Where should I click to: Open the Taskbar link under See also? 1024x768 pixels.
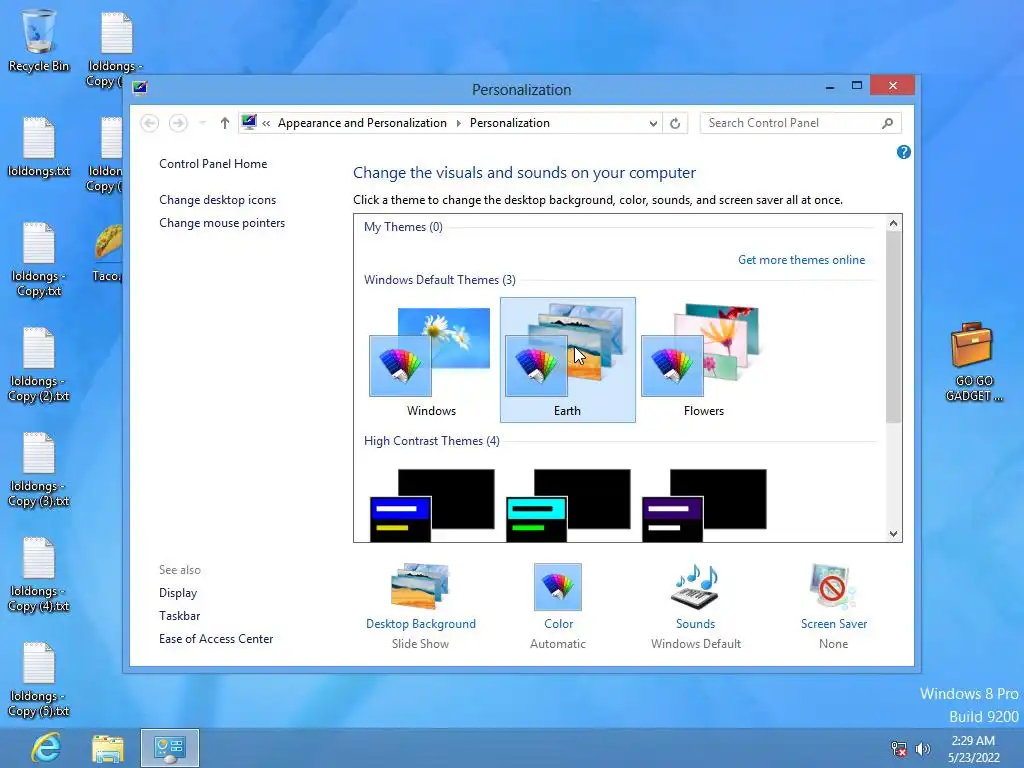tap(180, 616)
